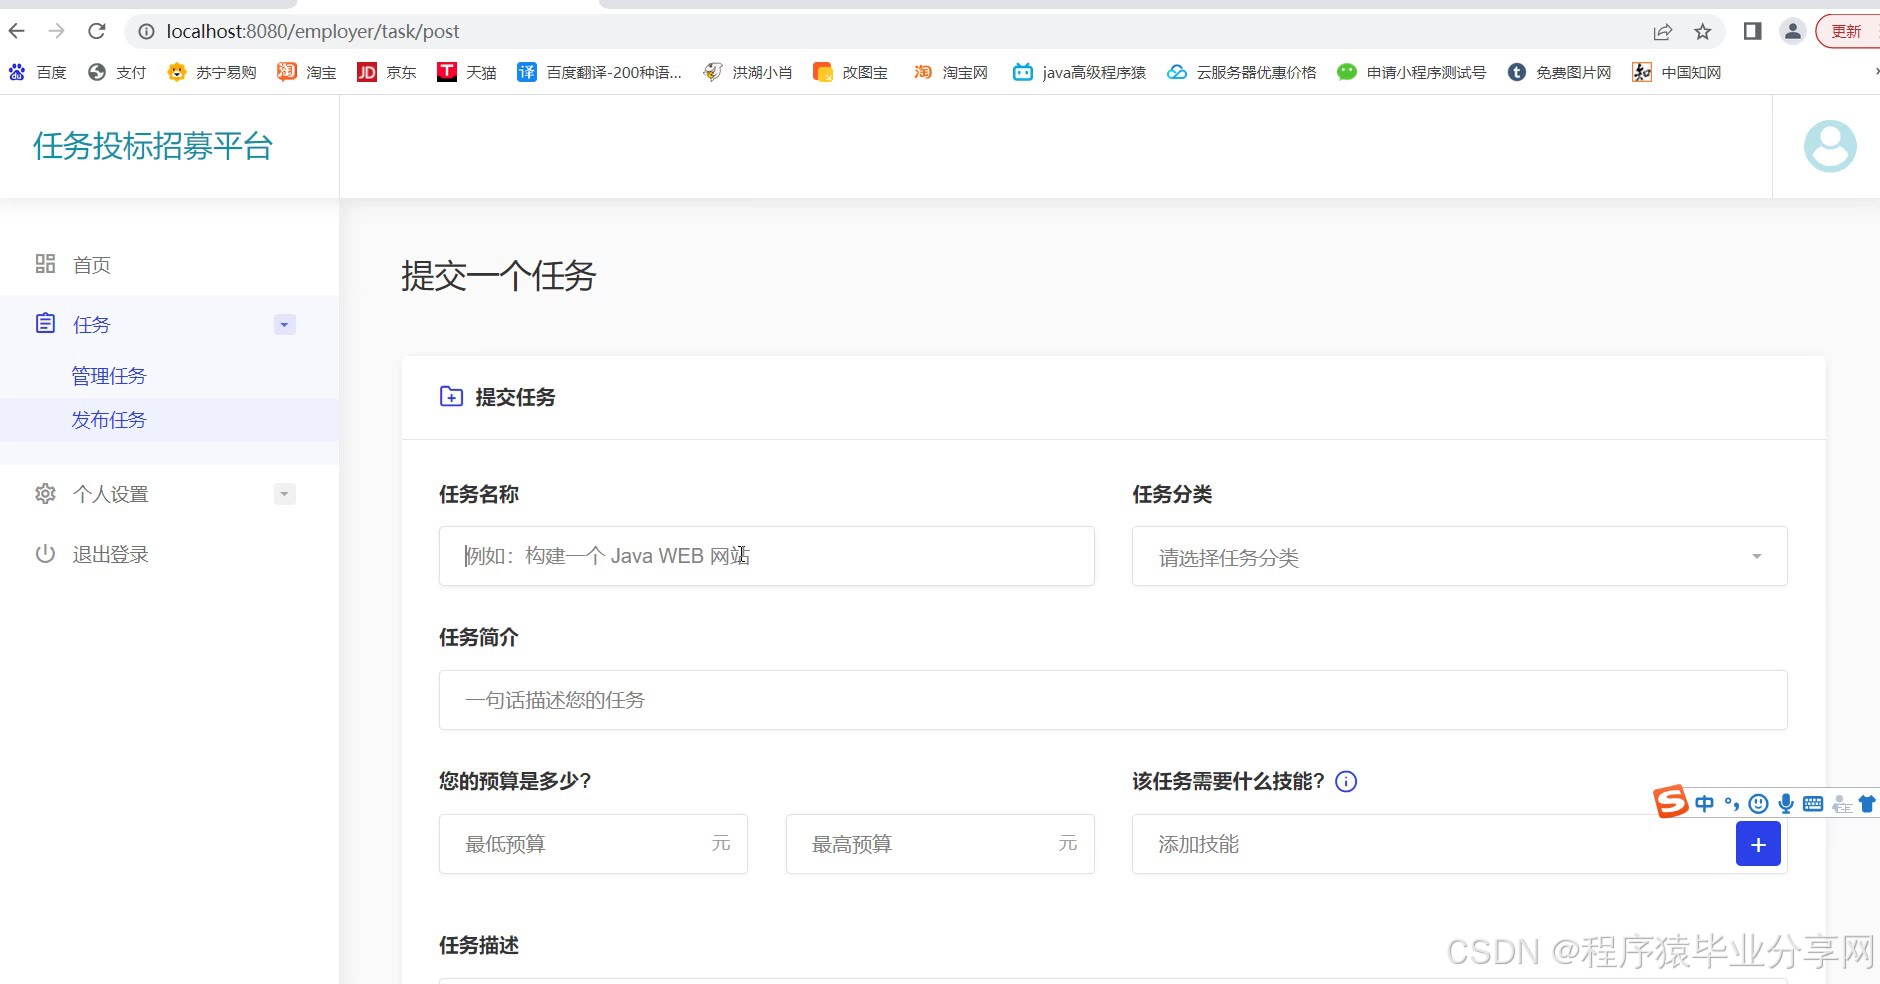
Task: Toggle Sogou punctuation mode
Action: pyautogui.click(x=1732, y=804)
